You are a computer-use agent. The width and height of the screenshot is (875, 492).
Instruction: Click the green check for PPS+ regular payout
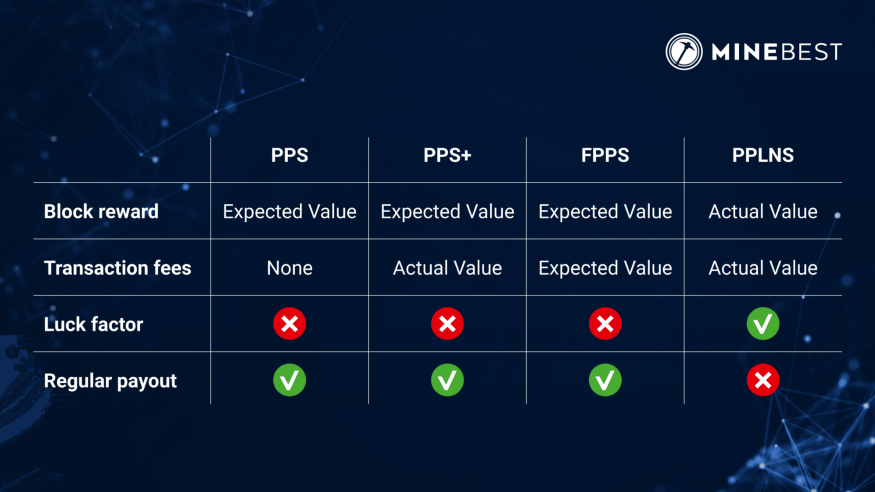pyautogui.click(x=447, y=380)
